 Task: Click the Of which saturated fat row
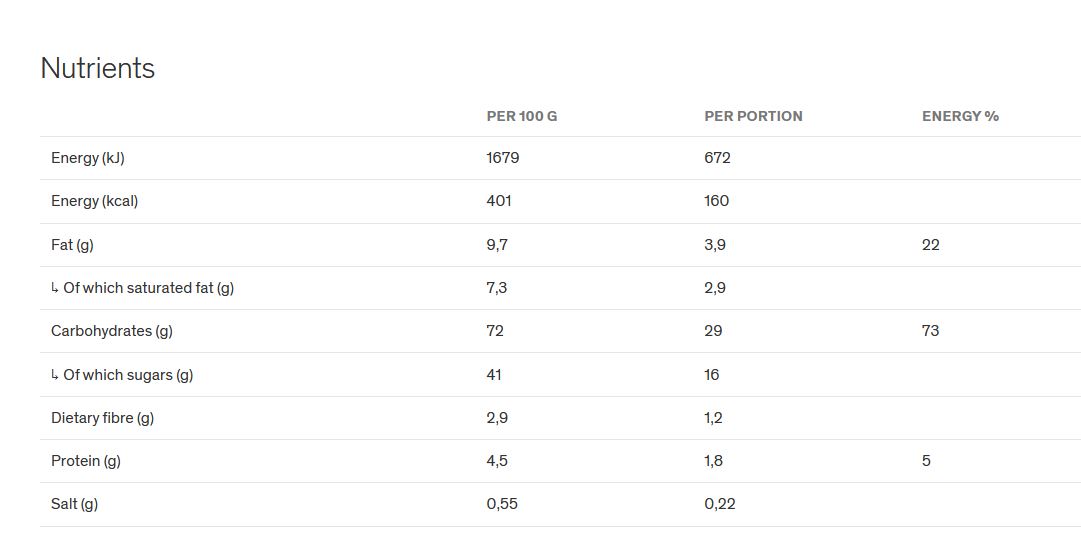click(x=560, y=288)
